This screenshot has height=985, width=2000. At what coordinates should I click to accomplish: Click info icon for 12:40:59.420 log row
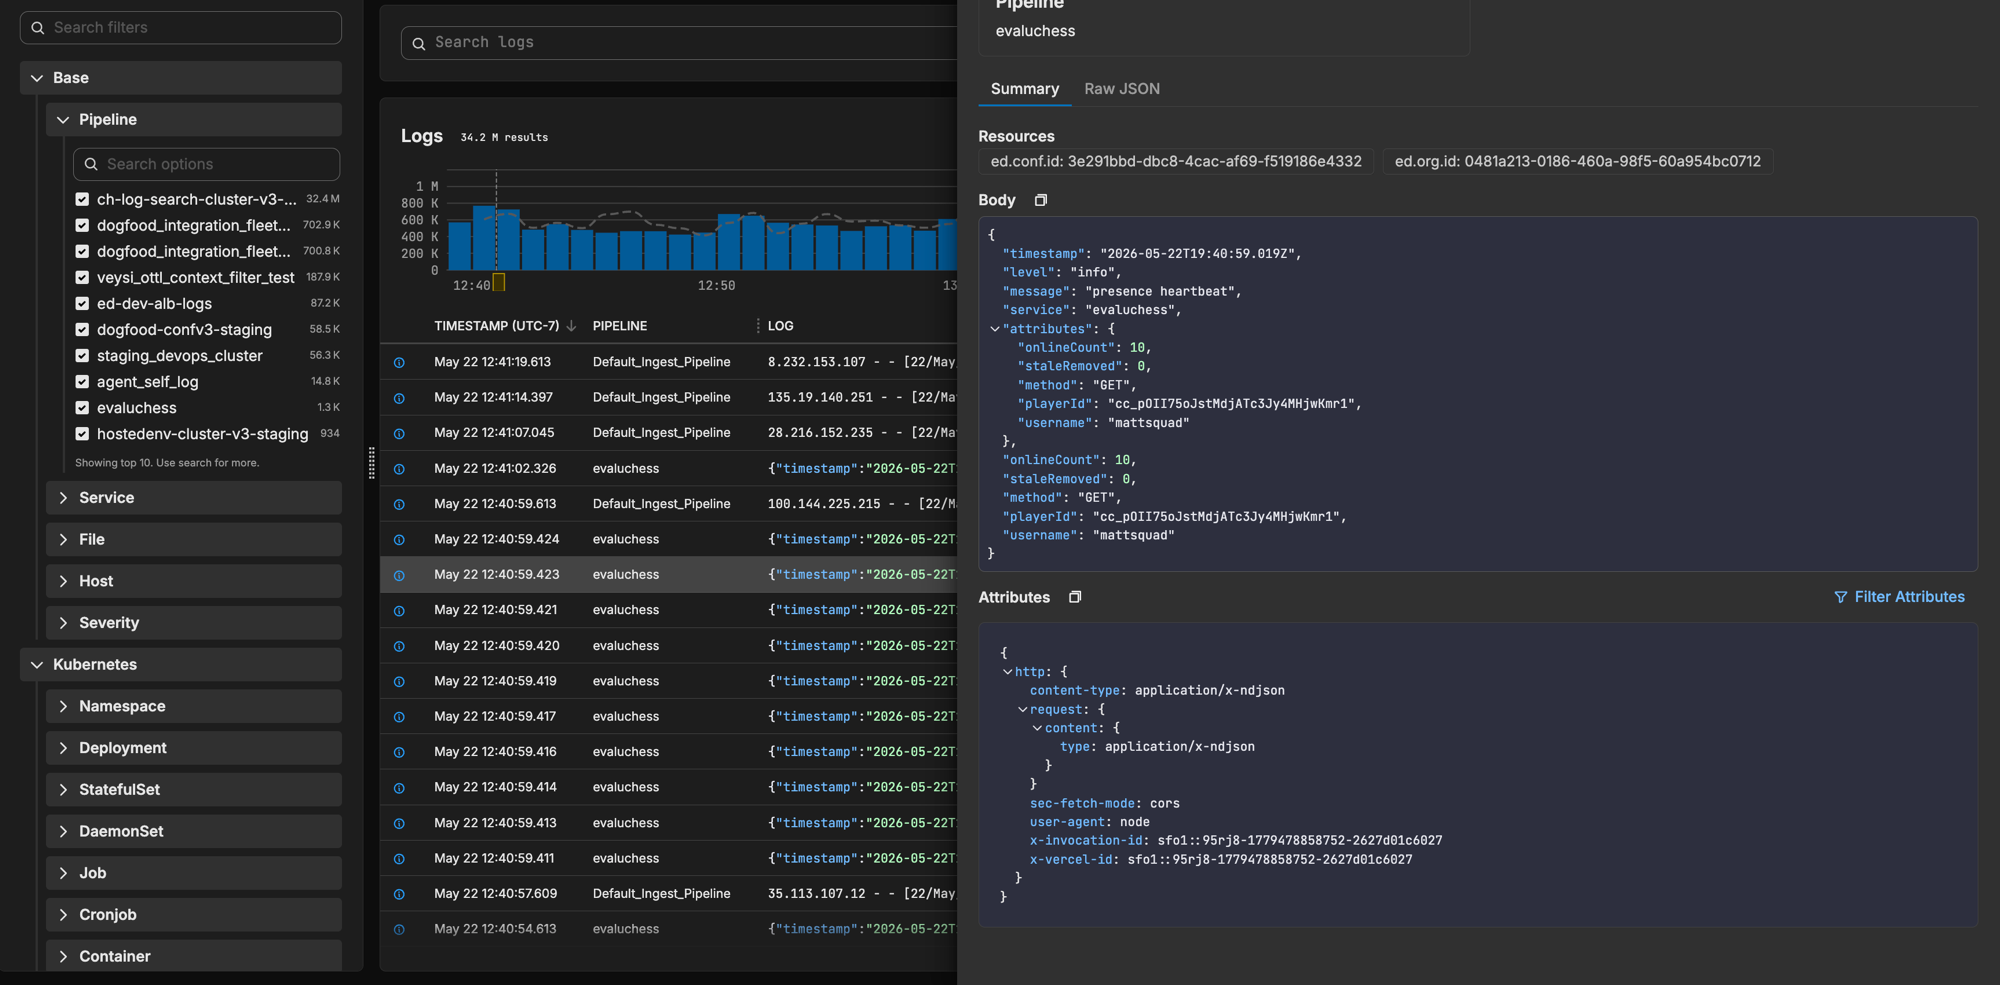(399, 646)
